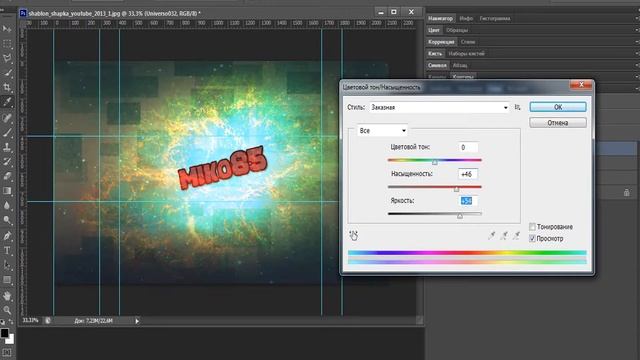Toggle Quick Mask mode icon
The height and width of the screenshot is (360, 640).
[7, 353]
